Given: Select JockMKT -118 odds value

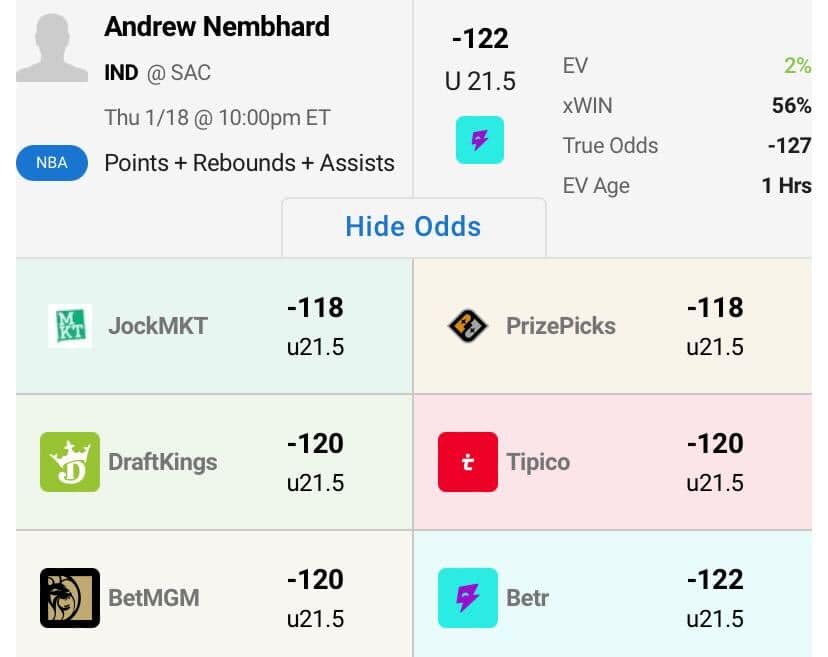Looking at the screenshot, I should coord(315,307).
